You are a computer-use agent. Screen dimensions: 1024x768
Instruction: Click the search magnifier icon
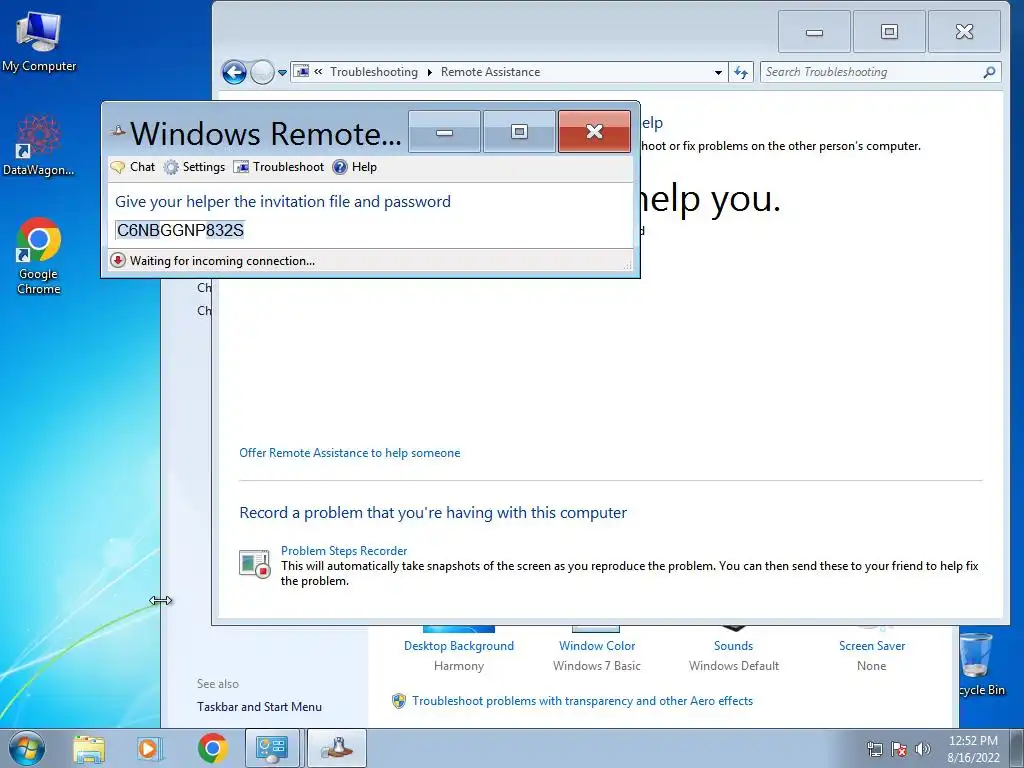pos(990,72)
